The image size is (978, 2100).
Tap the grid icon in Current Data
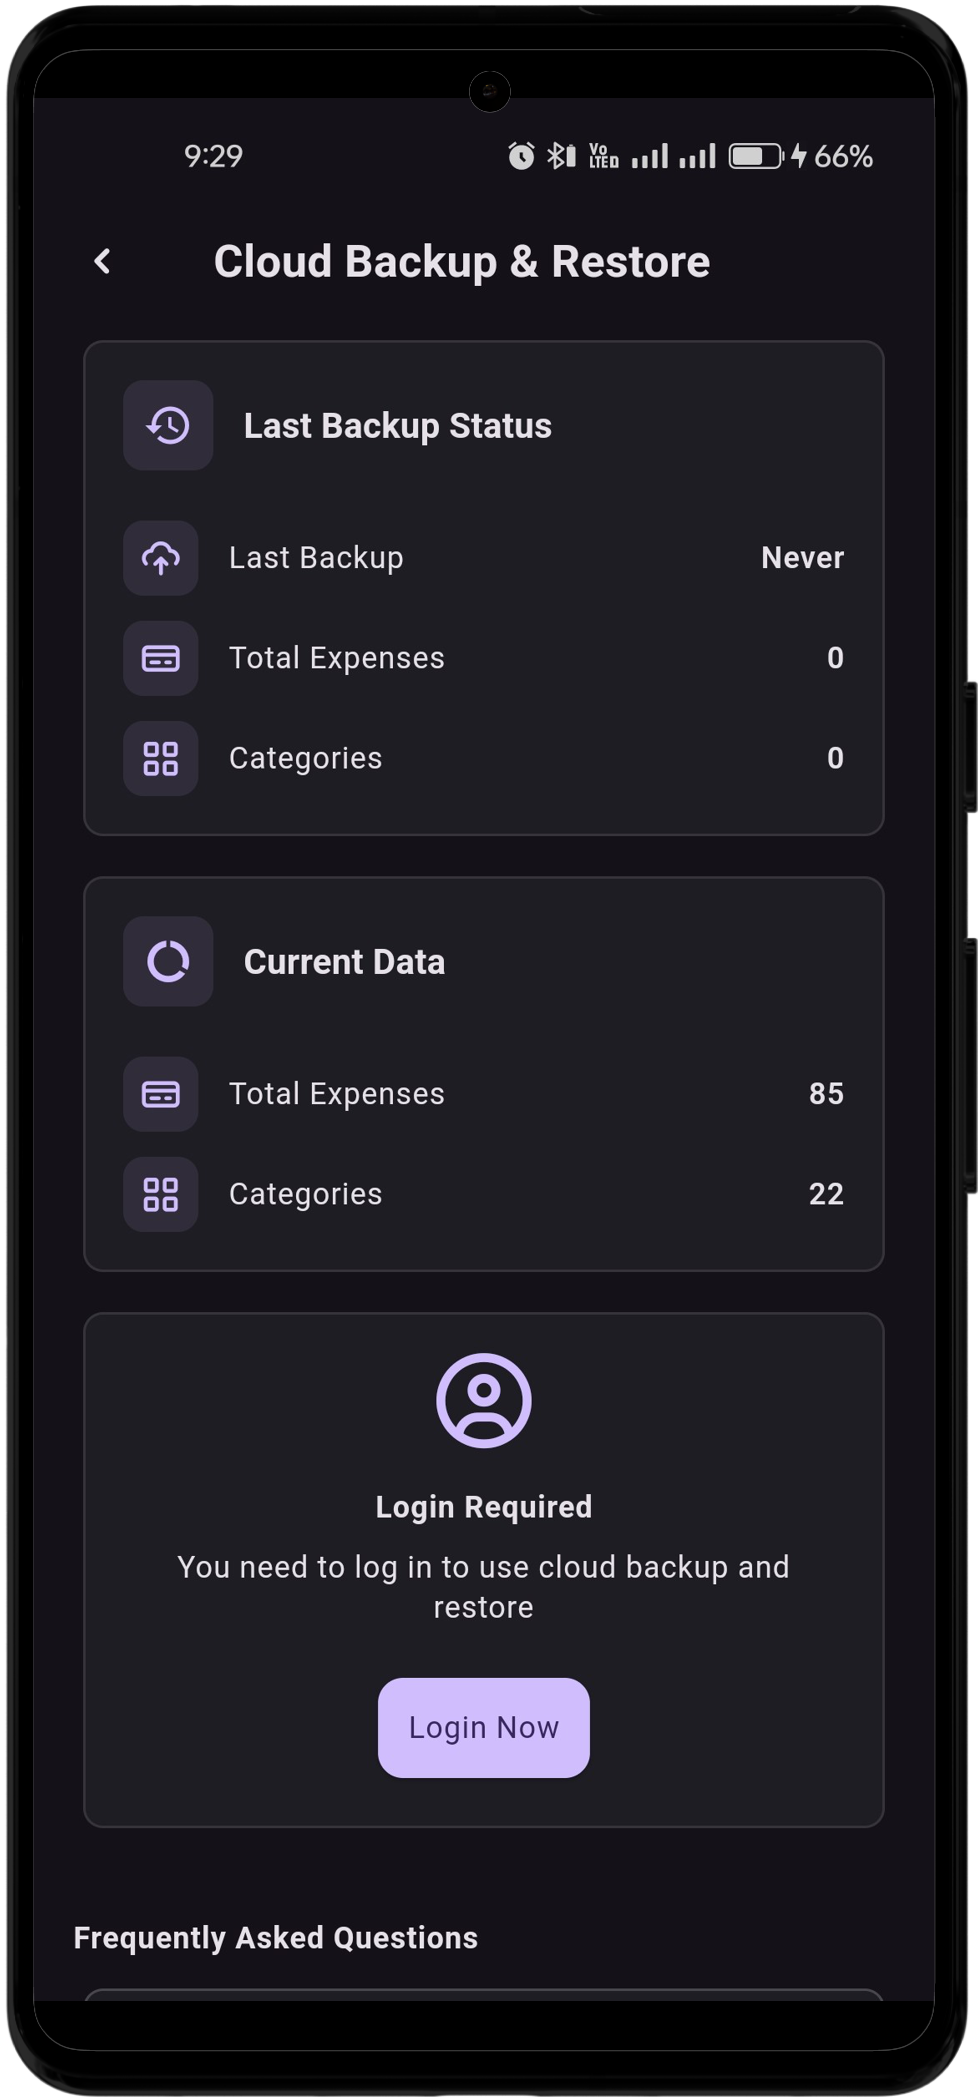(x=161, y=1194)
